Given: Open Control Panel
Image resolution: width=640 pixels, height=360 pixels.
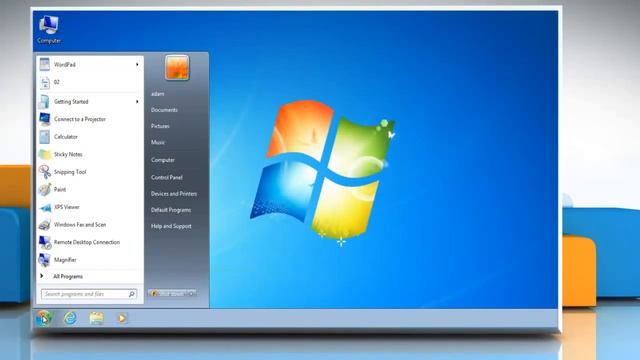Looking at the screenshot, I should (x=167, y=178).
